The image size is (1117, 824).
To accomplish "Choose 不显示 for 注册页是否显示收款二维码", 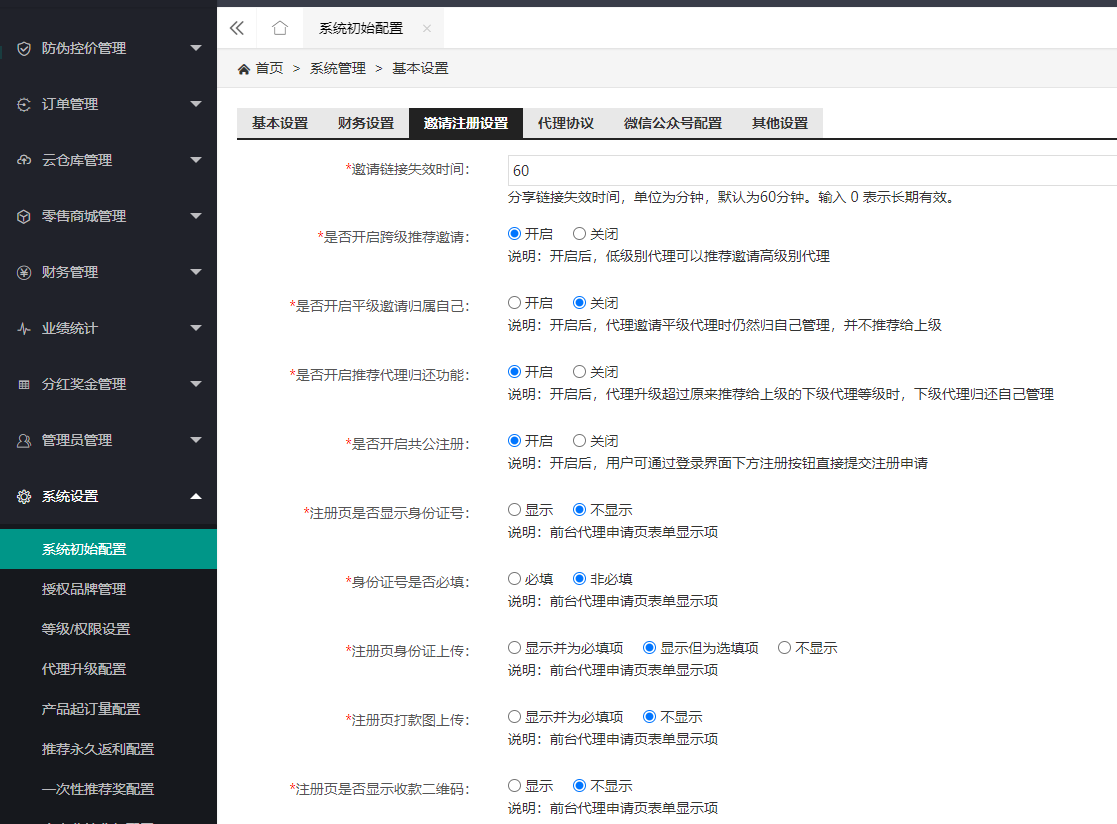I will 580,786.
